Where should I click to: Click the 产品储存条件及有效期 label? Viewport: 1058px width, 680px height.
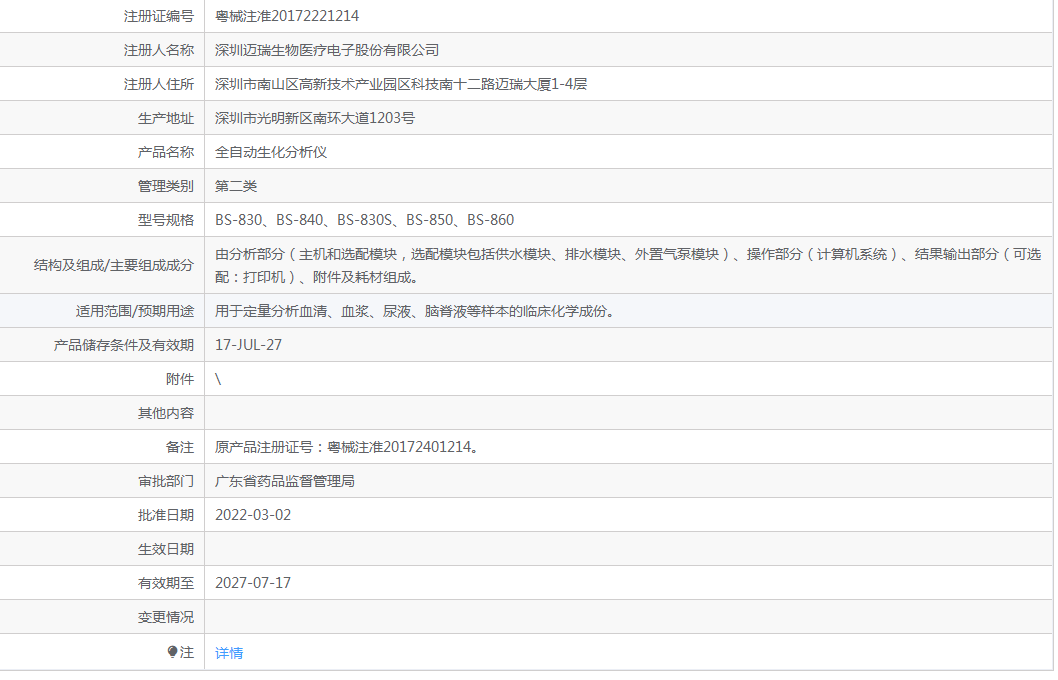pyautogui.click(x=123, y=345)
